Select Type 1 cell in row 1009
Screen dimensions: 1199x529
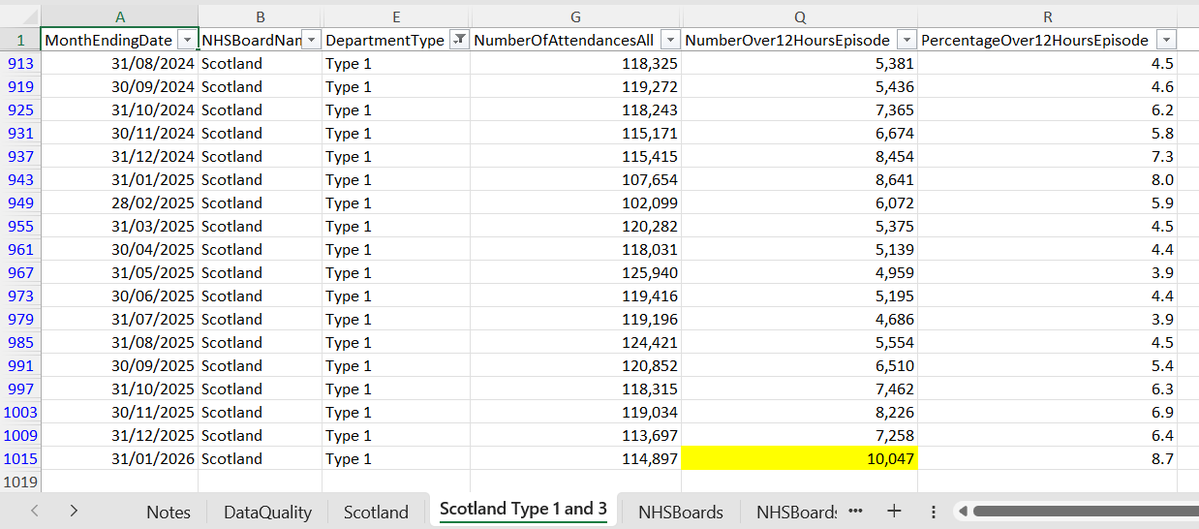[396, 436]
